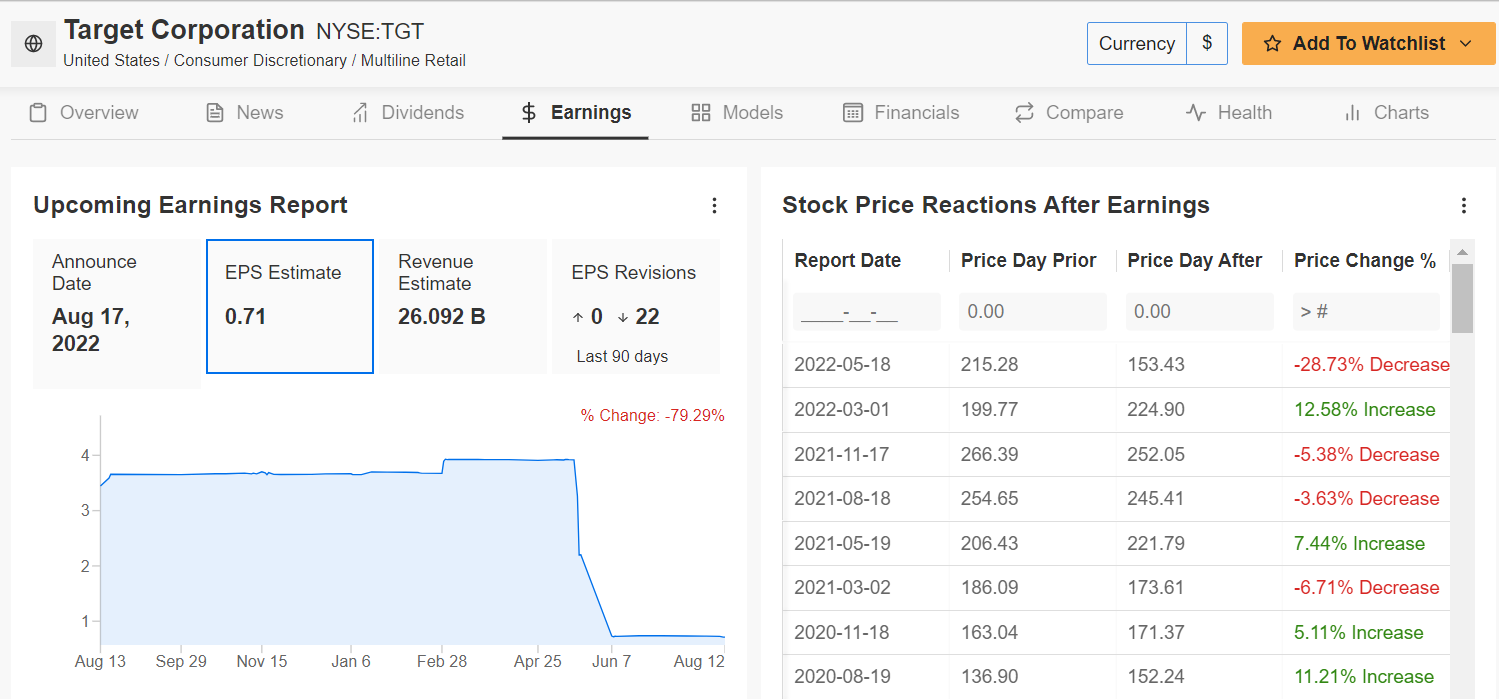
Task: Click the 12.58% Increase cell
Action: point(1364,410)
